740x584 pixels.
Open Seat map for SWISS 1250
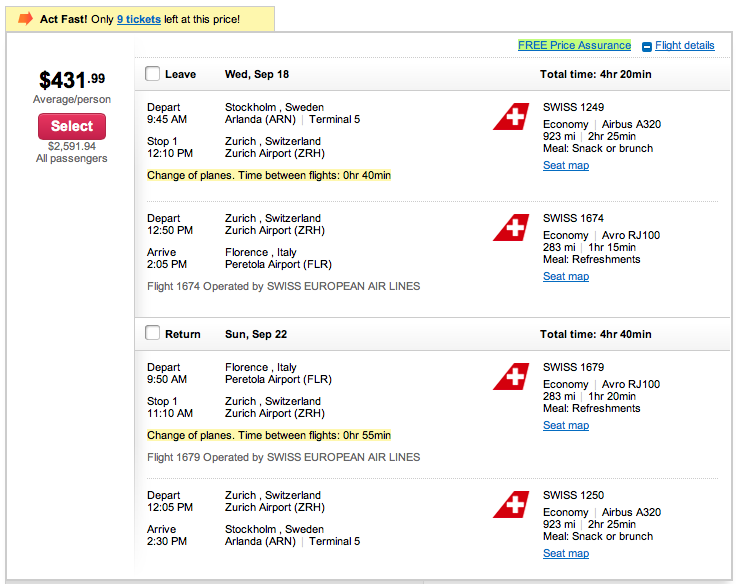coord(566,554)
